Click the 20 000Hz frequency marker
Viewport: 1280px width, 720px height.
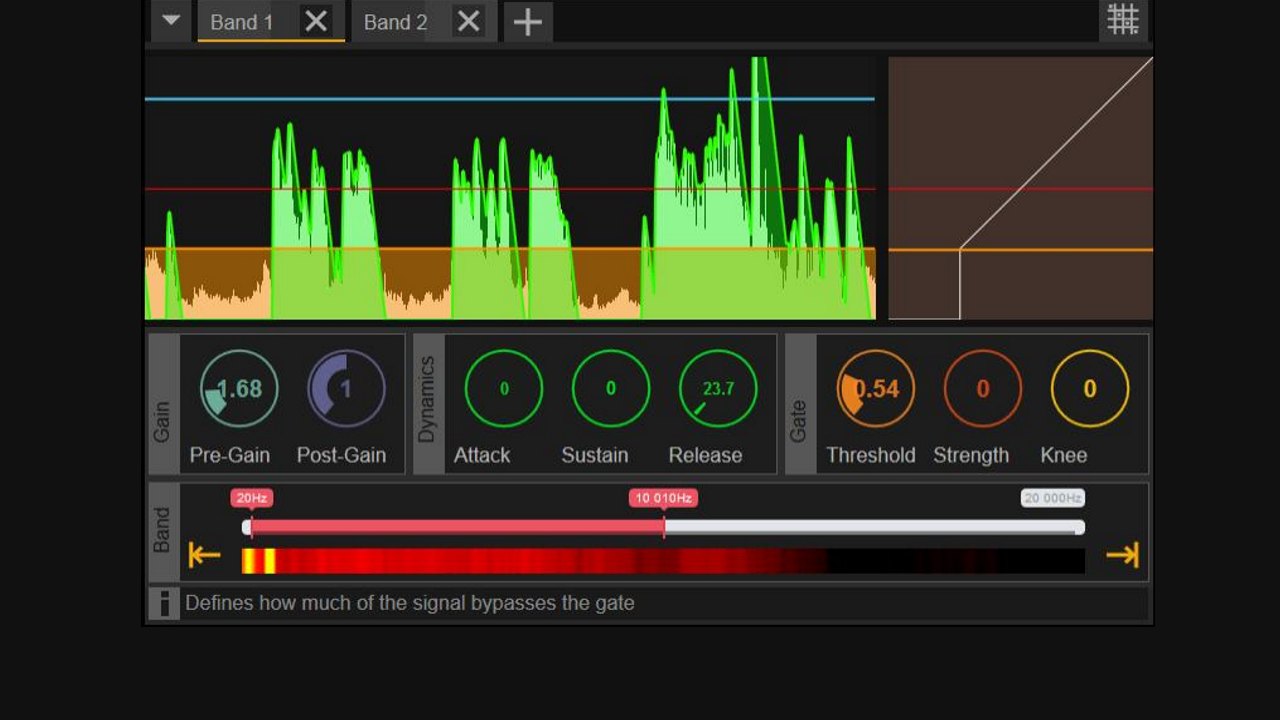tap(1052, 498)
